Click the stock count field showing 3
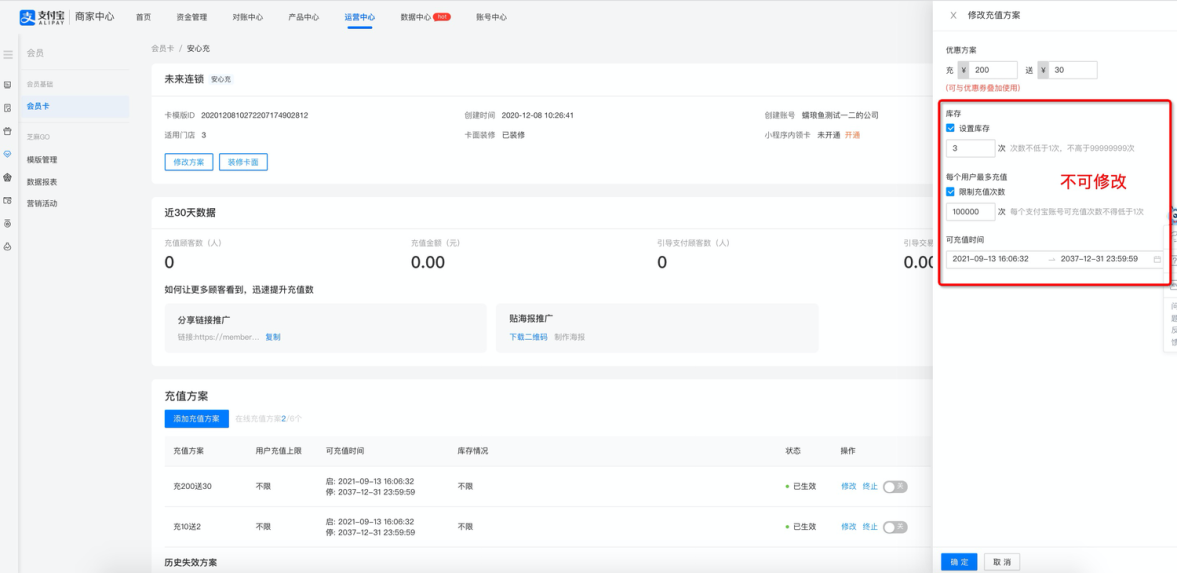 pyautogui.click(x=971, y=149)
